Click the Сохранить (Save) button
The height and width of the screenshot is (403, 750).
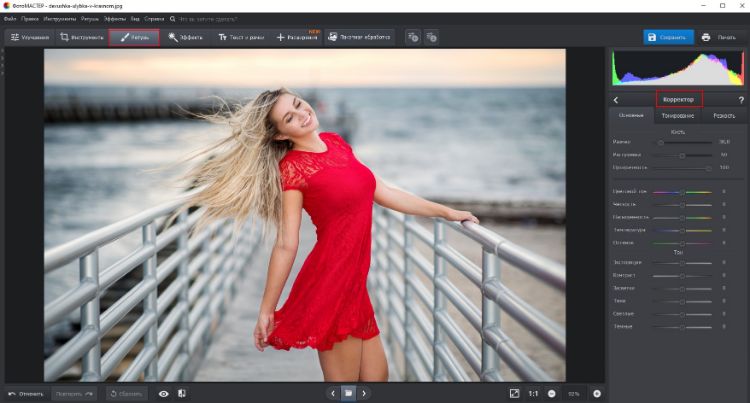667,37
